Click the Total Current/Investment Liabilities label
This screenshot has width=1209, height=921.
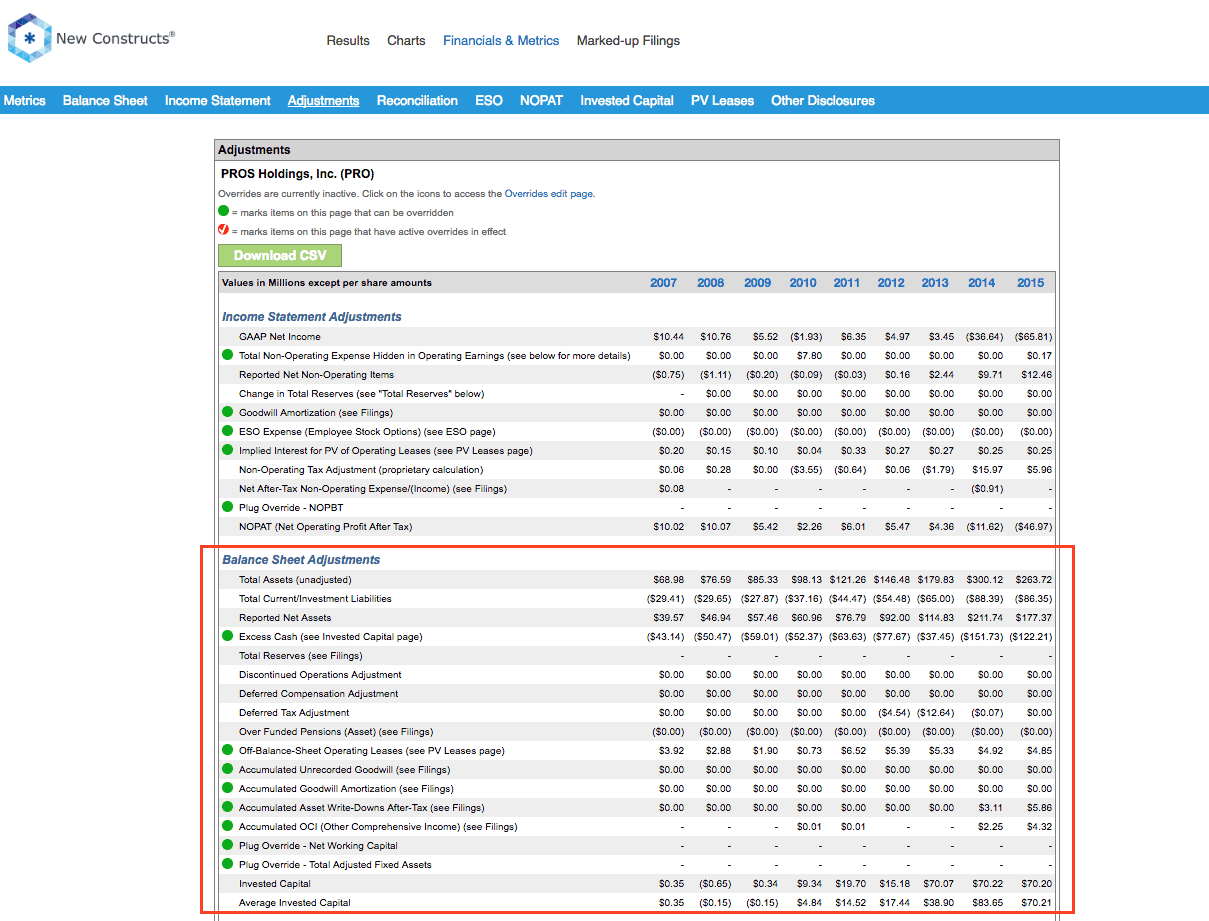click(315, 599)
